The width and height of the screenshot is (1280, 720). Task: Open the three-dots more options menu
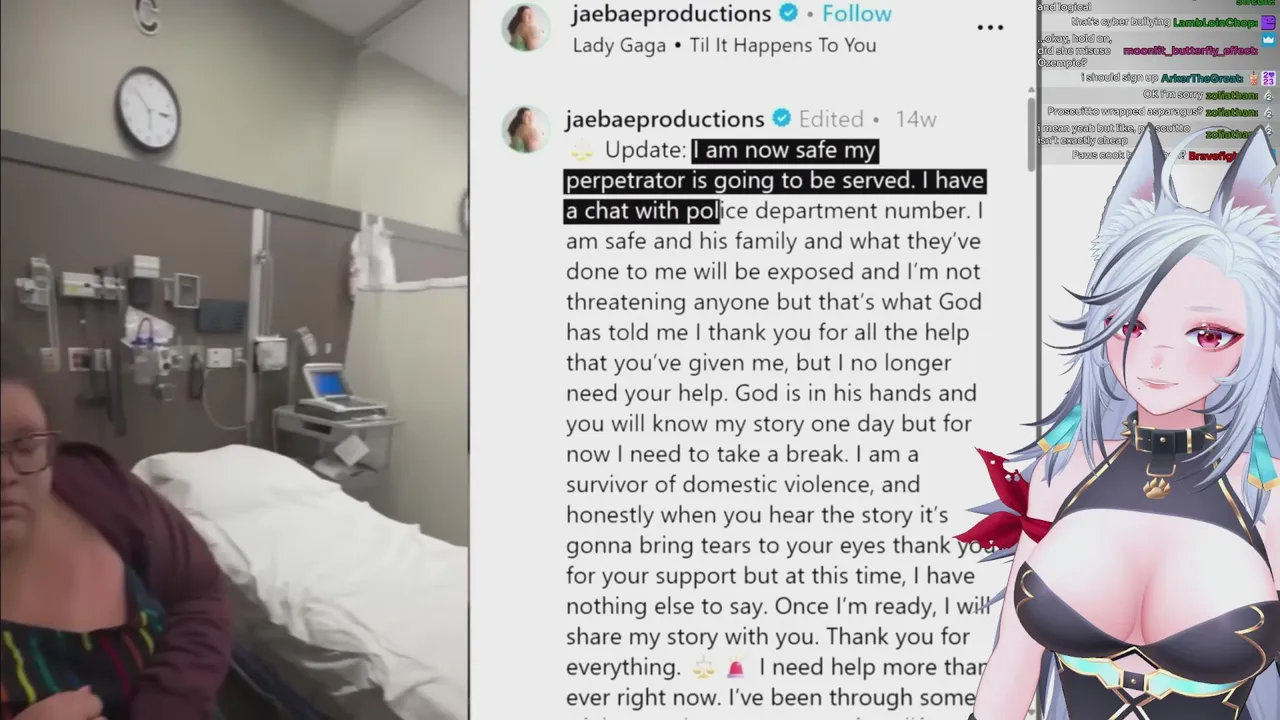(990, 28)
